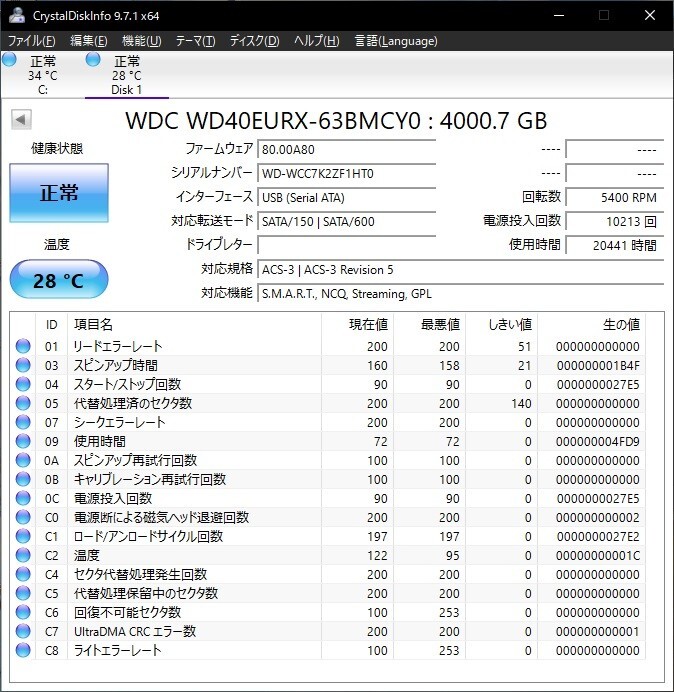Click the blue status orb for drive C:
The image size is (674, 692).
(x=9, y=59)
